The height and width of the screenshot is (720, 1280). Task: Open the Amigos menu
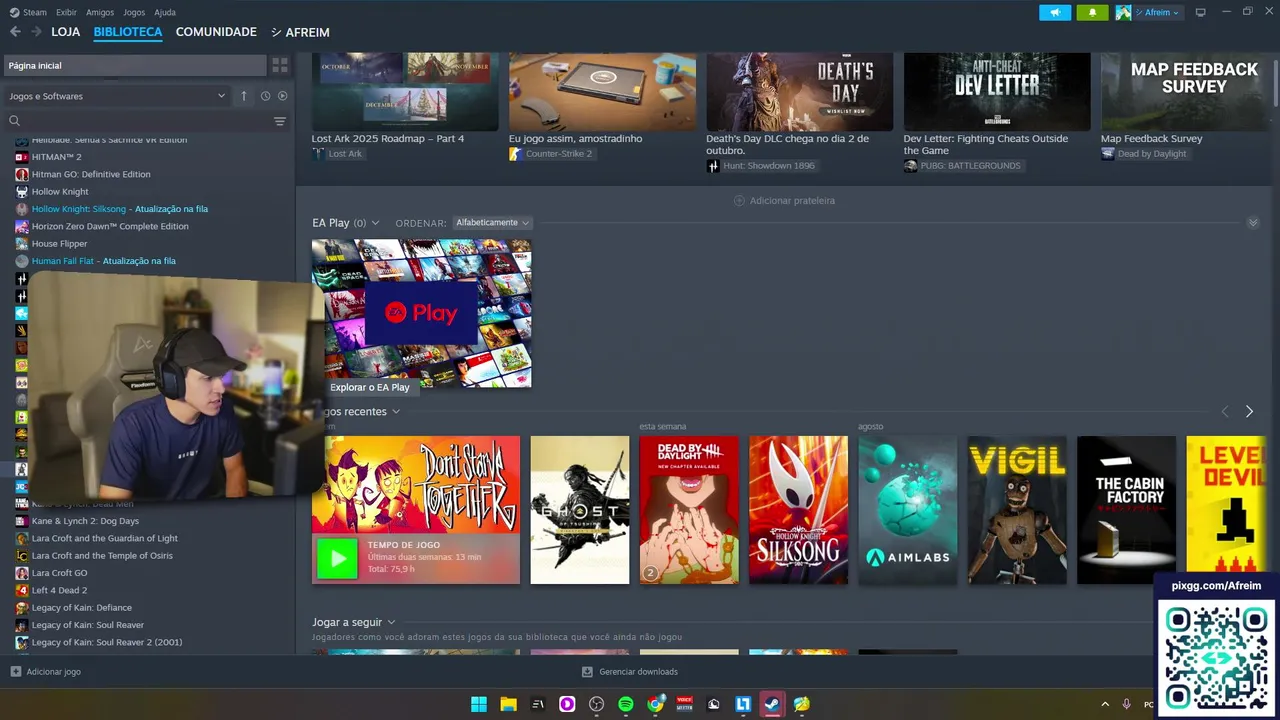[x=100, y=12]
